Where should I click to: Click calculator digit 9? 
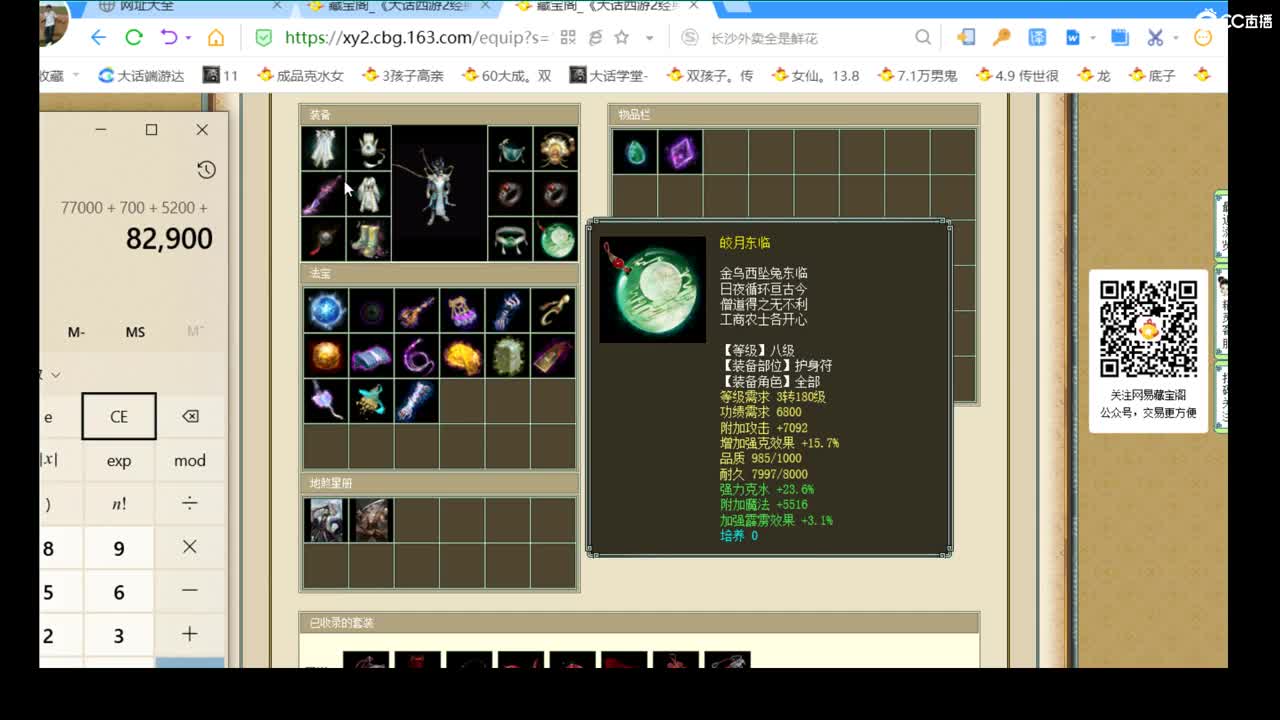click(x=119, y=548)
